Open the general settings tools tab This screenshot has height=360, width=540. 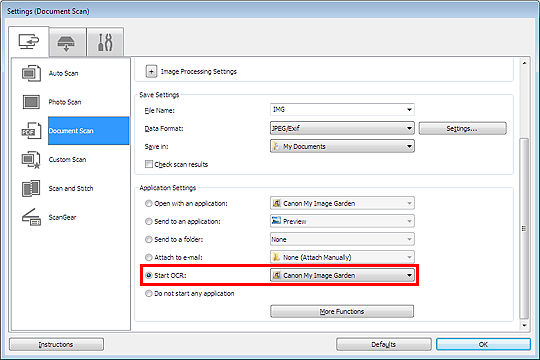point(105,43)
